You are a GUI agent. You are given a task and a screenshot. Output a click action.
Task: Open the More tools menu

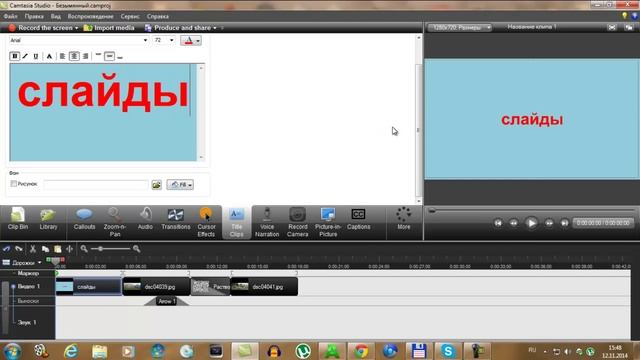pos(404,218)
